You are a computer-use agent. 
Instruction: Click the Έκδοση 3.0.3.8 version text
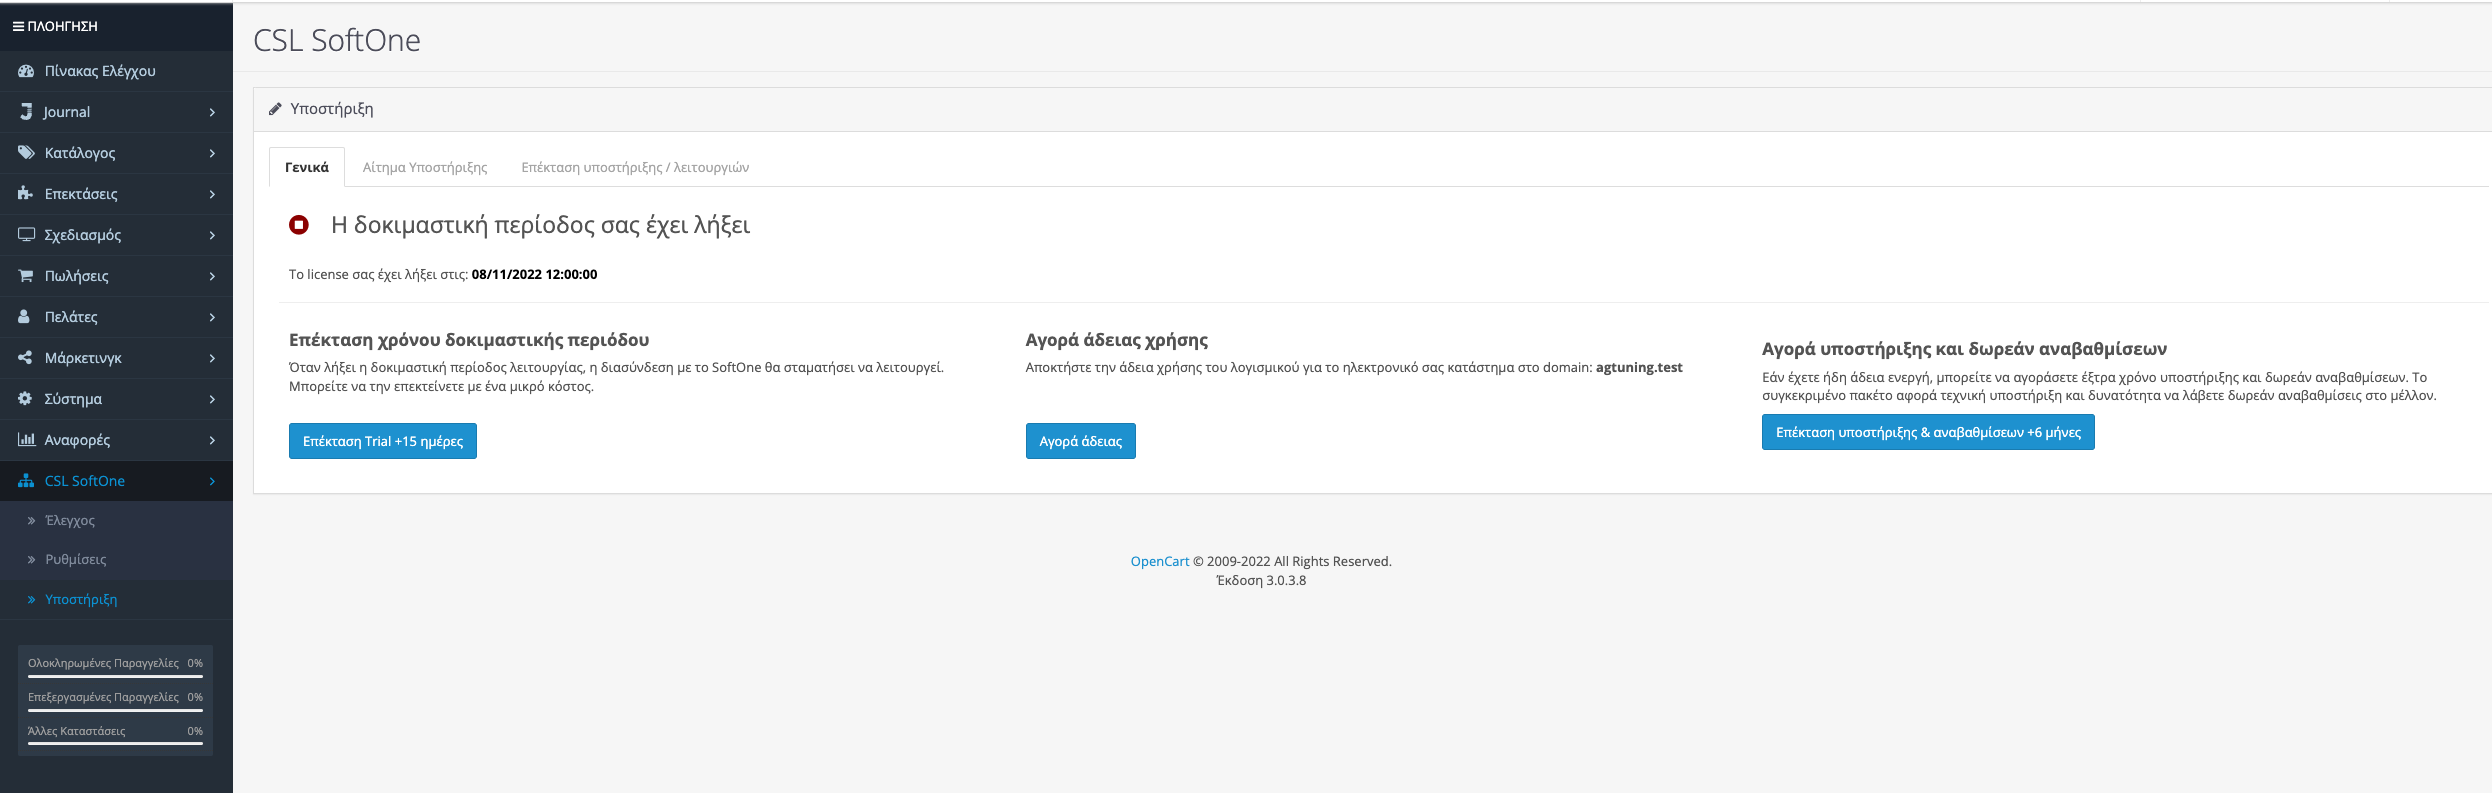pos(1261,580)
